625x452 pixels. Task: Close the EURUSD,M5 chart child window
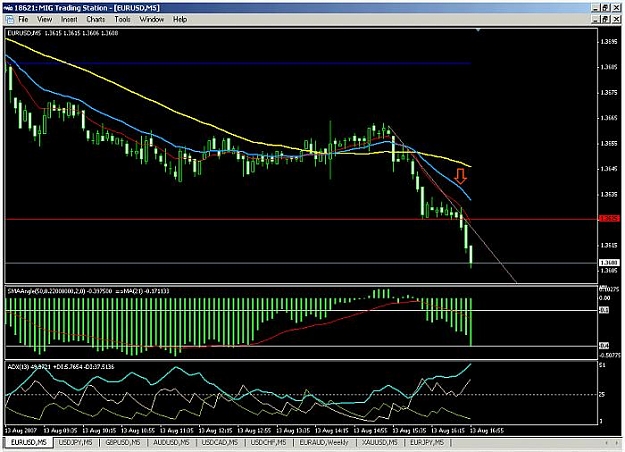pyautogui.click(x=616, y=19)
